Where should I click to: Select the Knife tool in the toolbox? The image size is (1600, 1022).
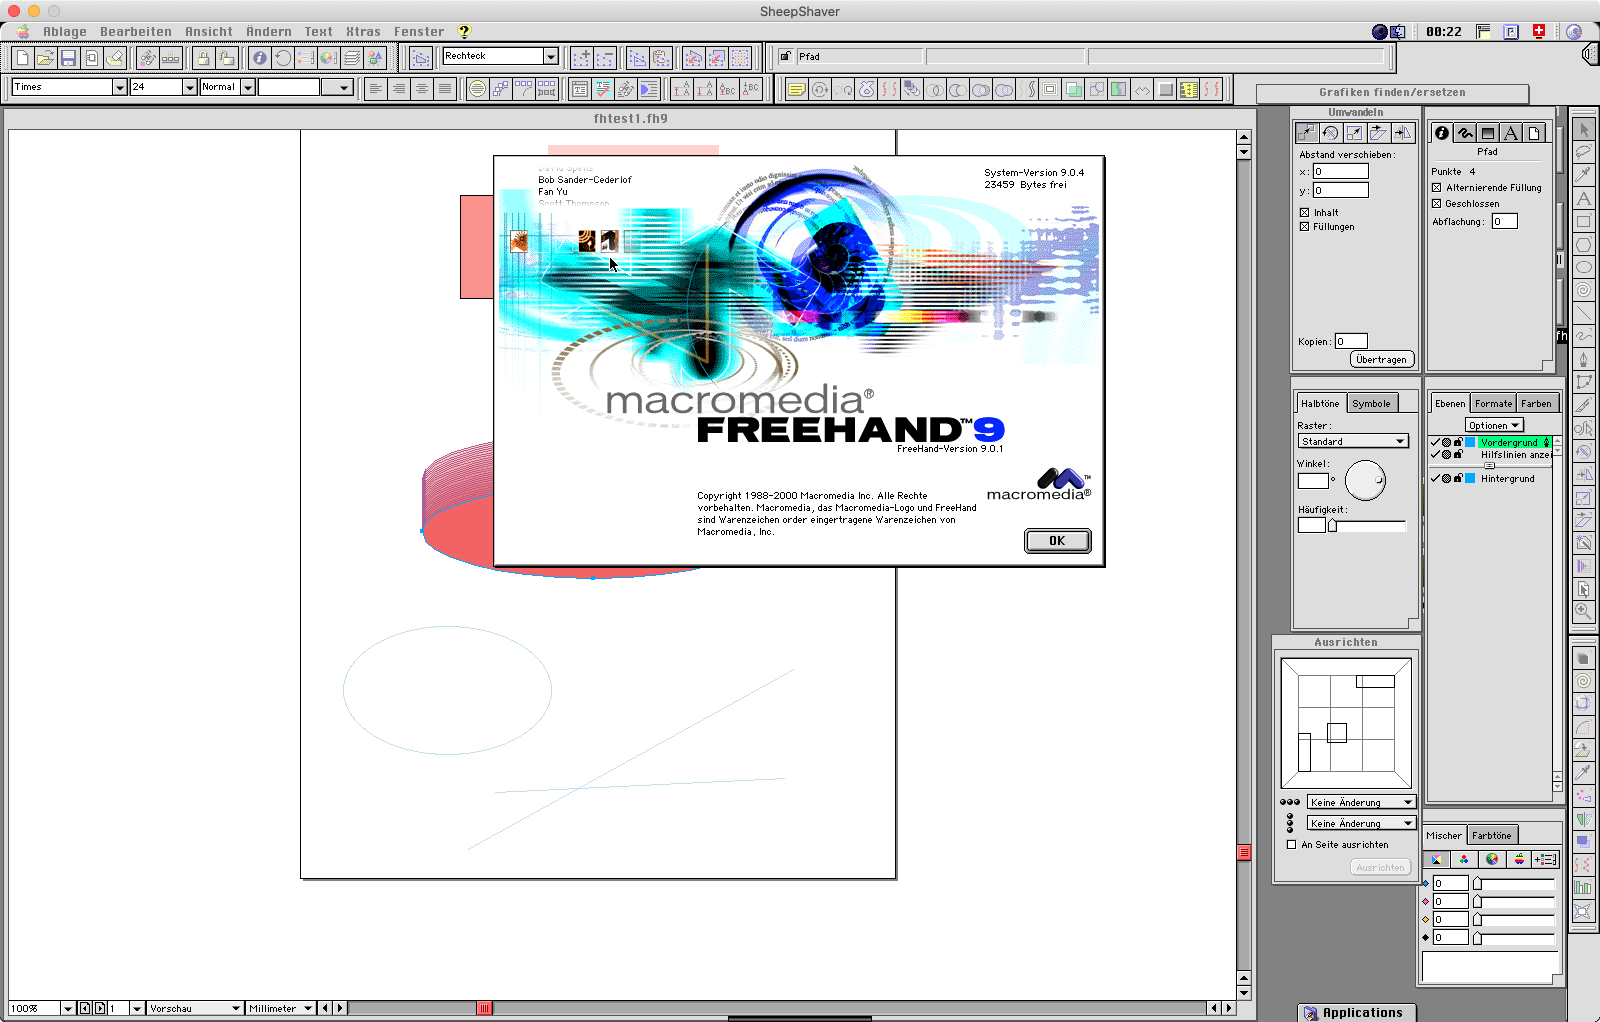(x=1584, y=406)
